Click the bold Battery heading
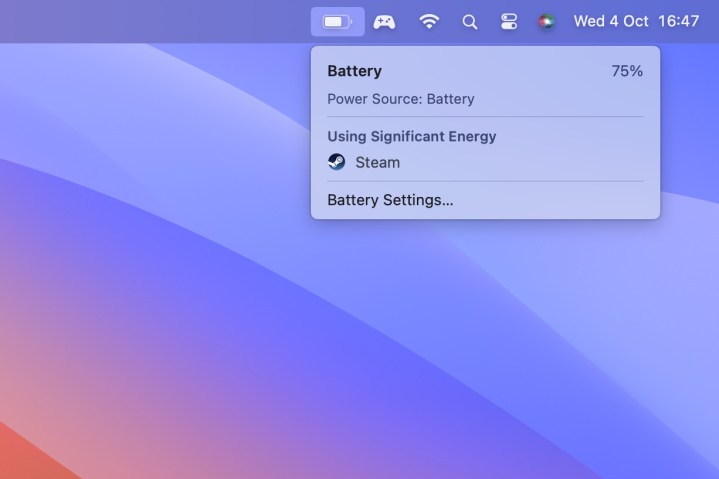This screenshot has height=479, width=719. [354, 71]
